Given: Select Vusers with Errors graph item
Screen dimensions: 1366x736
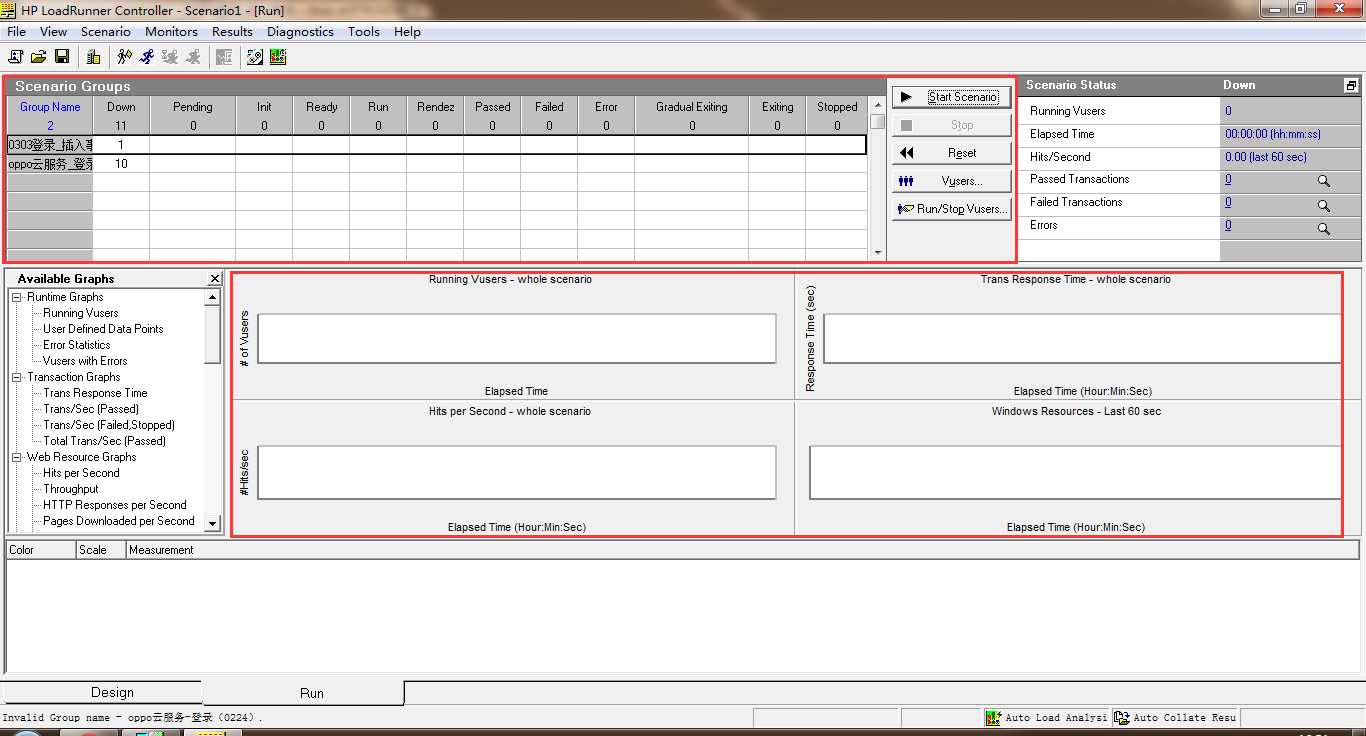Looking at the screenshot, I should (x=85, y=361).
